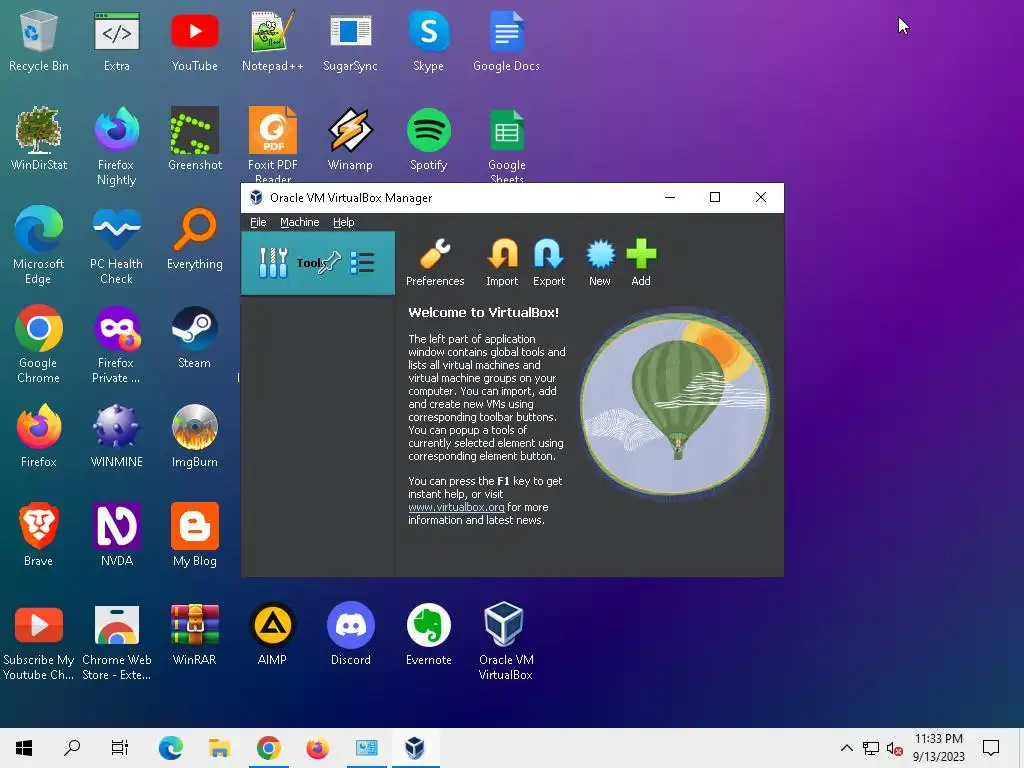Select the Notepad++ desktop icon
This screenshot has height=768, width=1024.
pos(272,40)
